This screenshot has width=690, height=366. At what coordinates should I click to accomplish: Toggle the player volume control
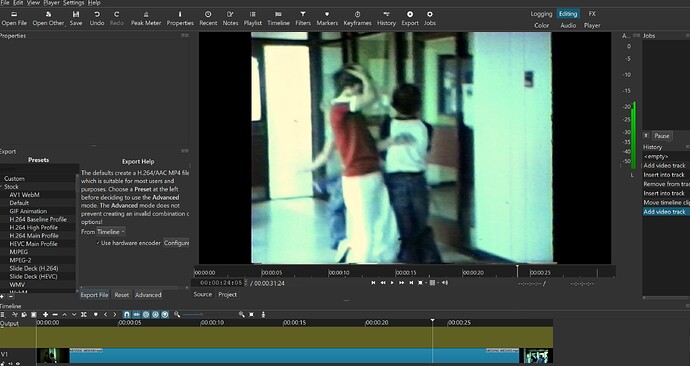[x=444, y=283]
